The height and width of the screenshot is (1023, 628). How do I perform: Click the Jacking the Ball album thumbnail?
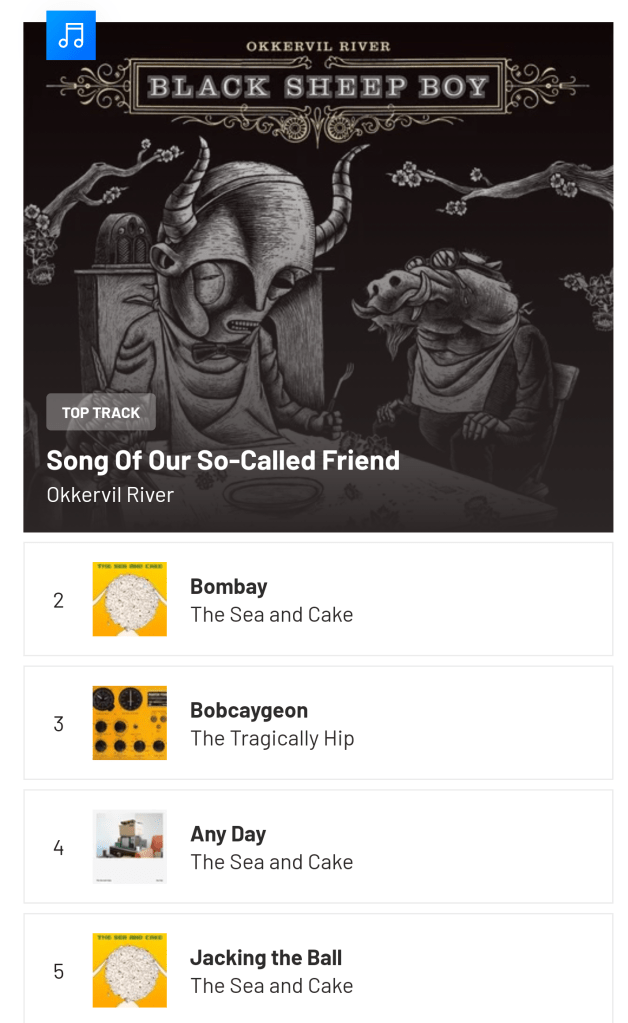(130, 970)
